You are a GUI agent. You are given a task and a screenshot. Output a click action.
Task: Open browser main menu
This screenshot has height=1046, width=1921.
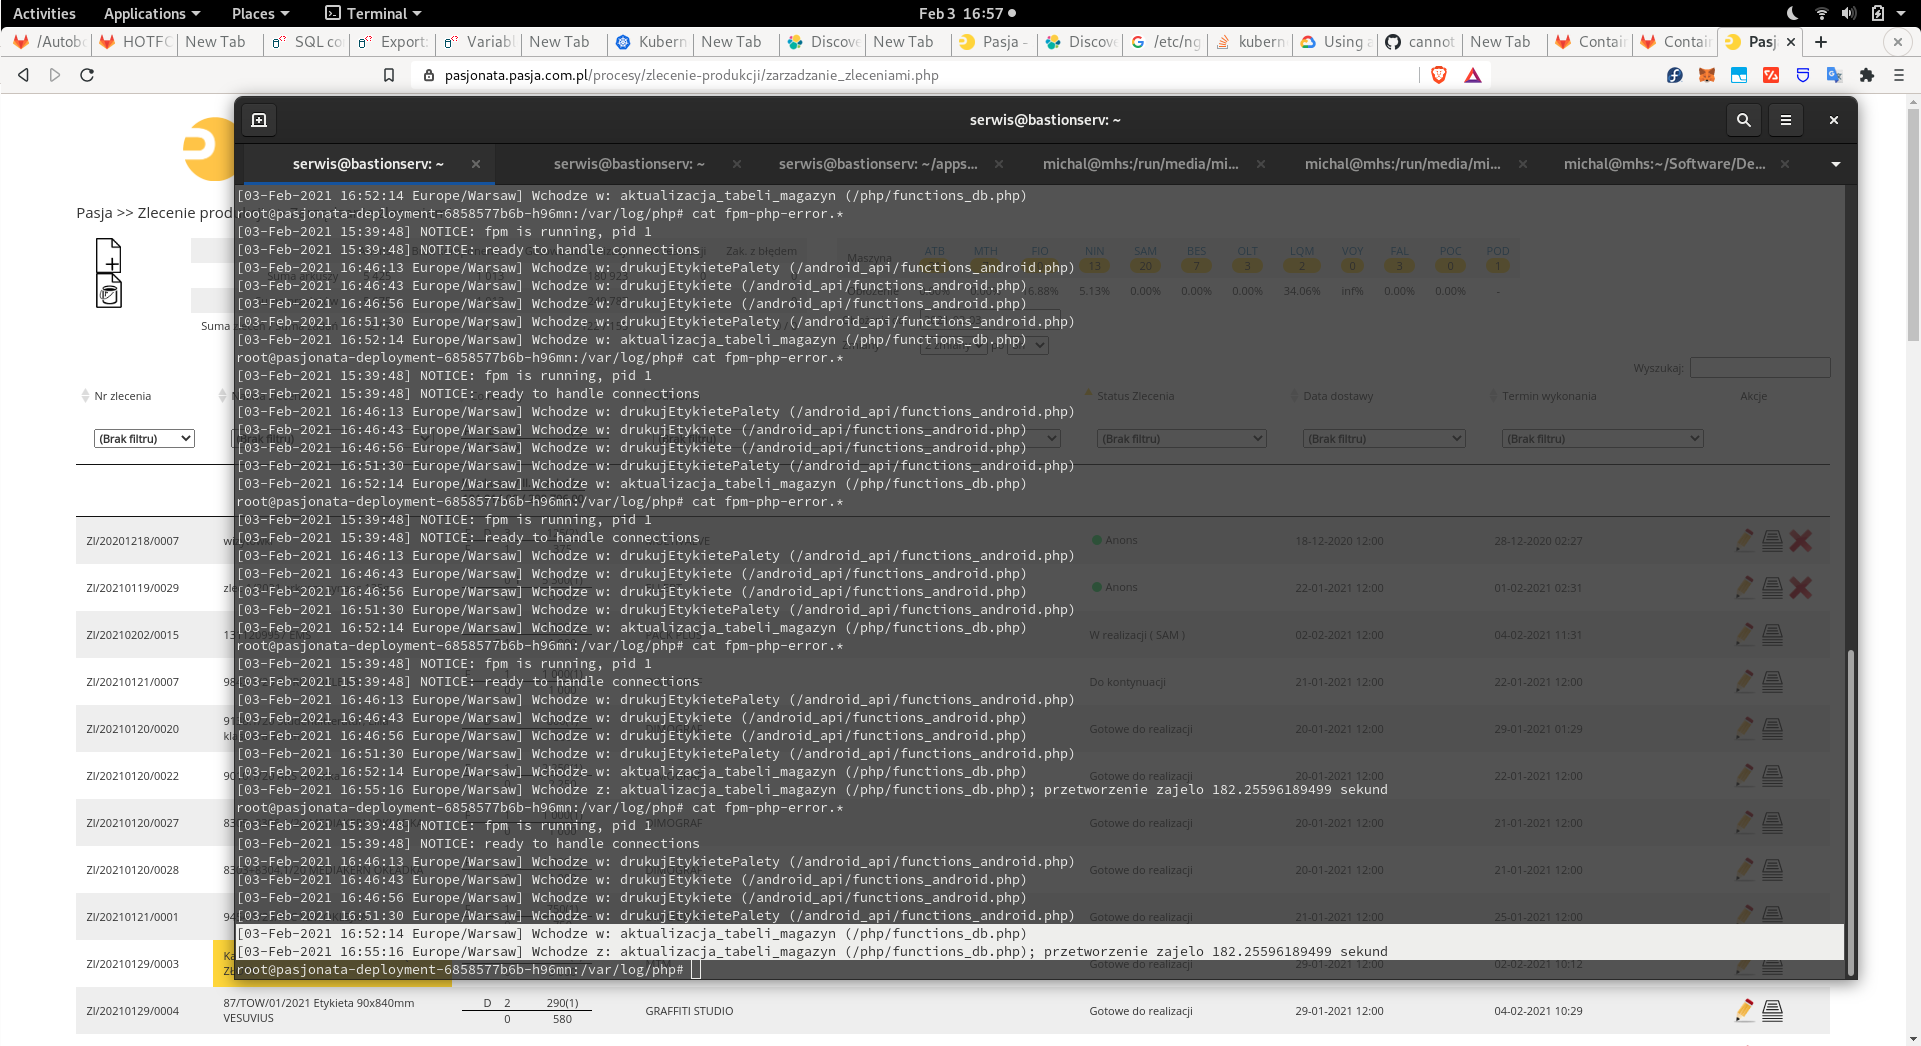[x=1898, y=75]
